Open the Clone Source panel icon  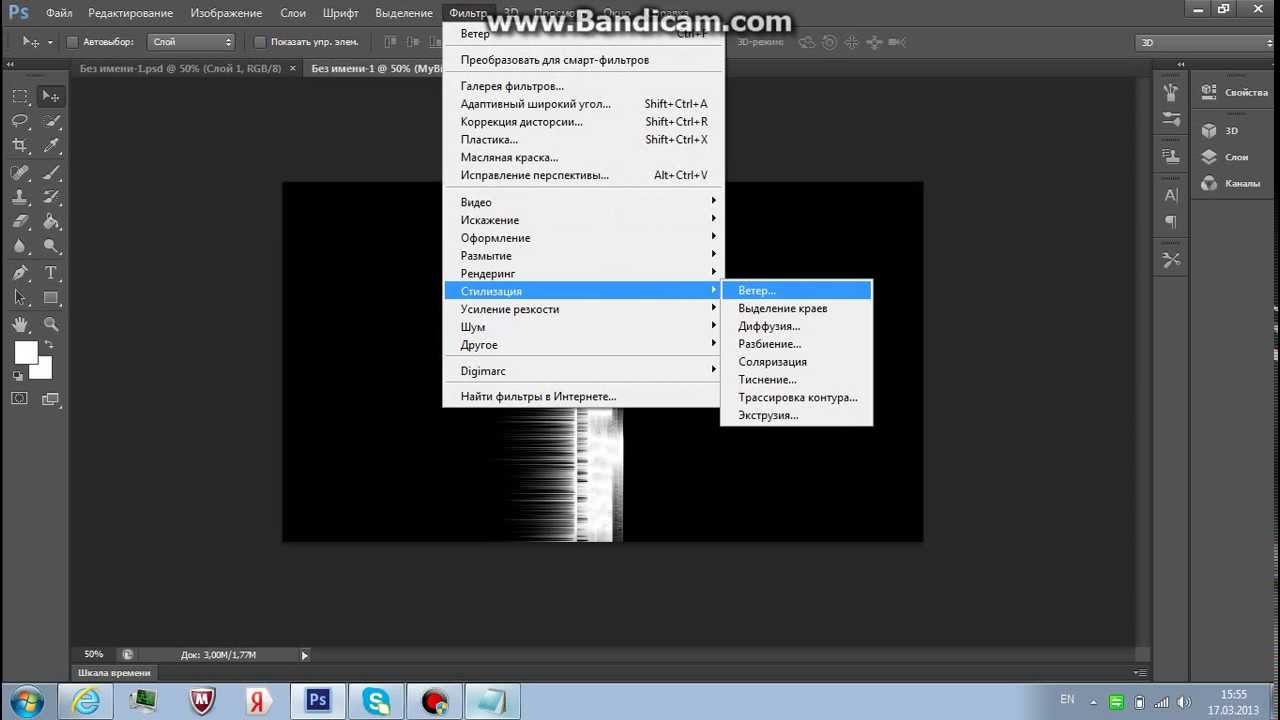click(x=1171, y=156)
